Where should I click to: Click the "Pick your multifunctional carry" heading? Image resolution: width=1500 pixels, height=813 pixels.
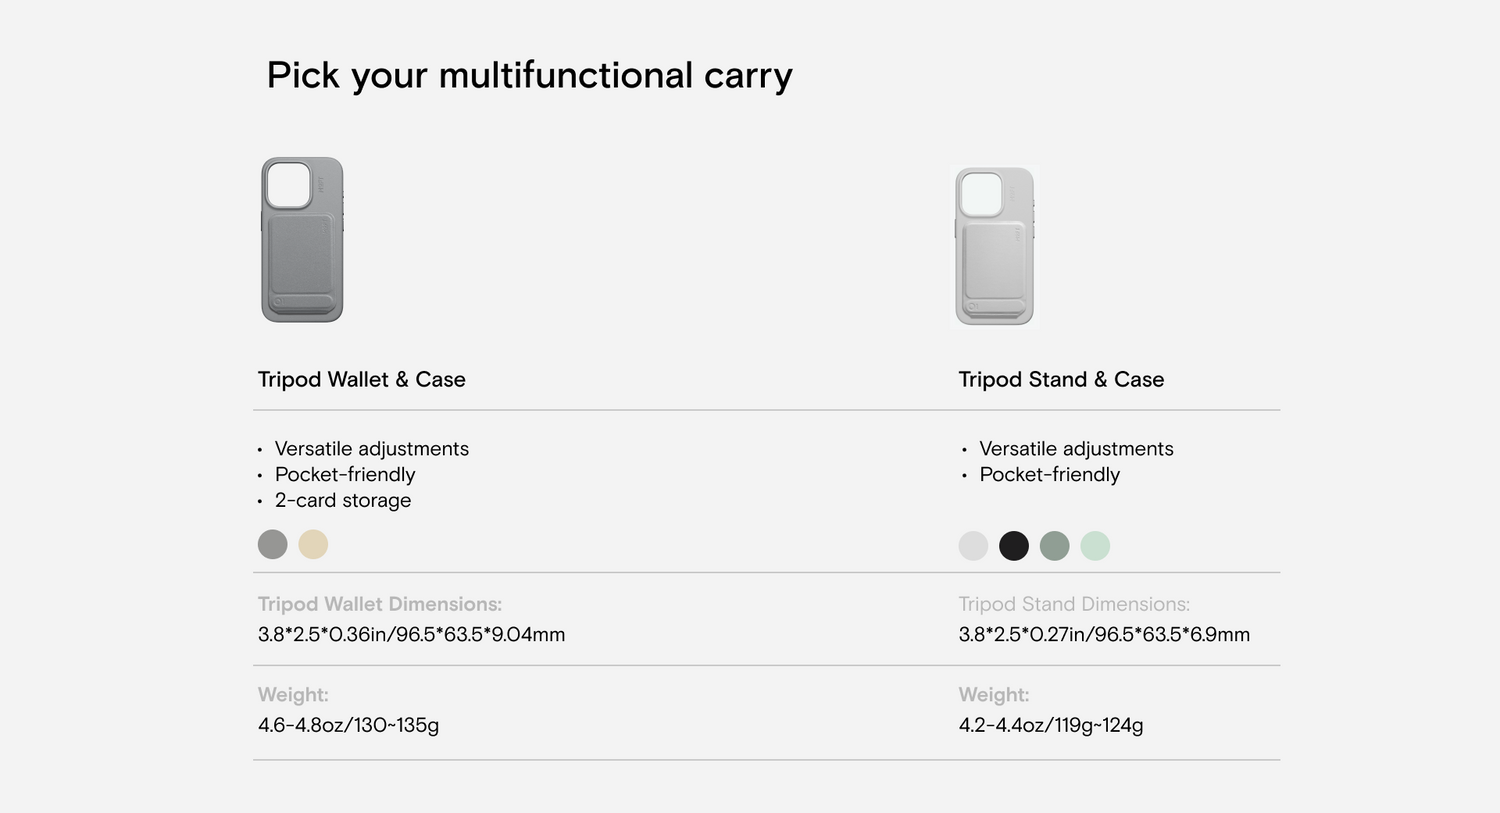(x=529, y=76)
